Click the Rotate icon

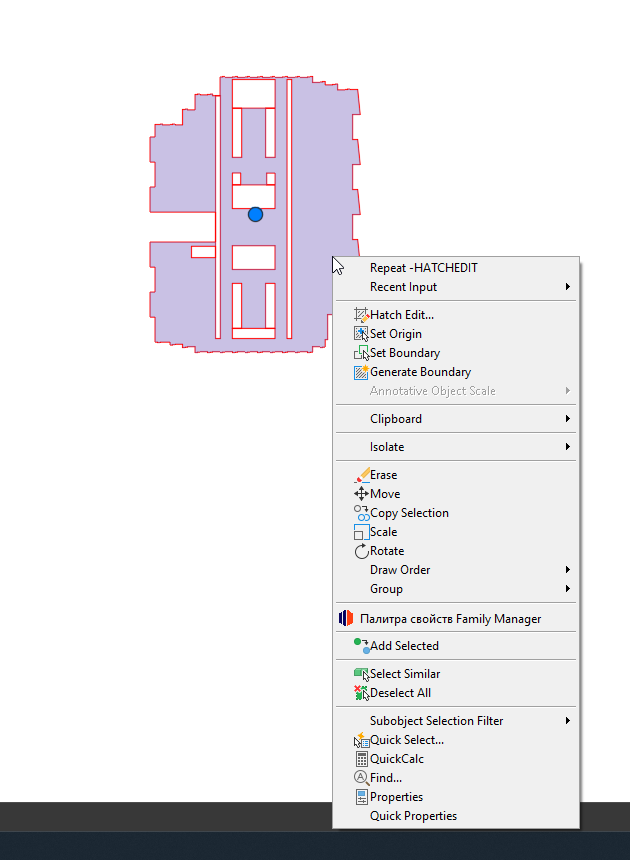coord(361,551)
